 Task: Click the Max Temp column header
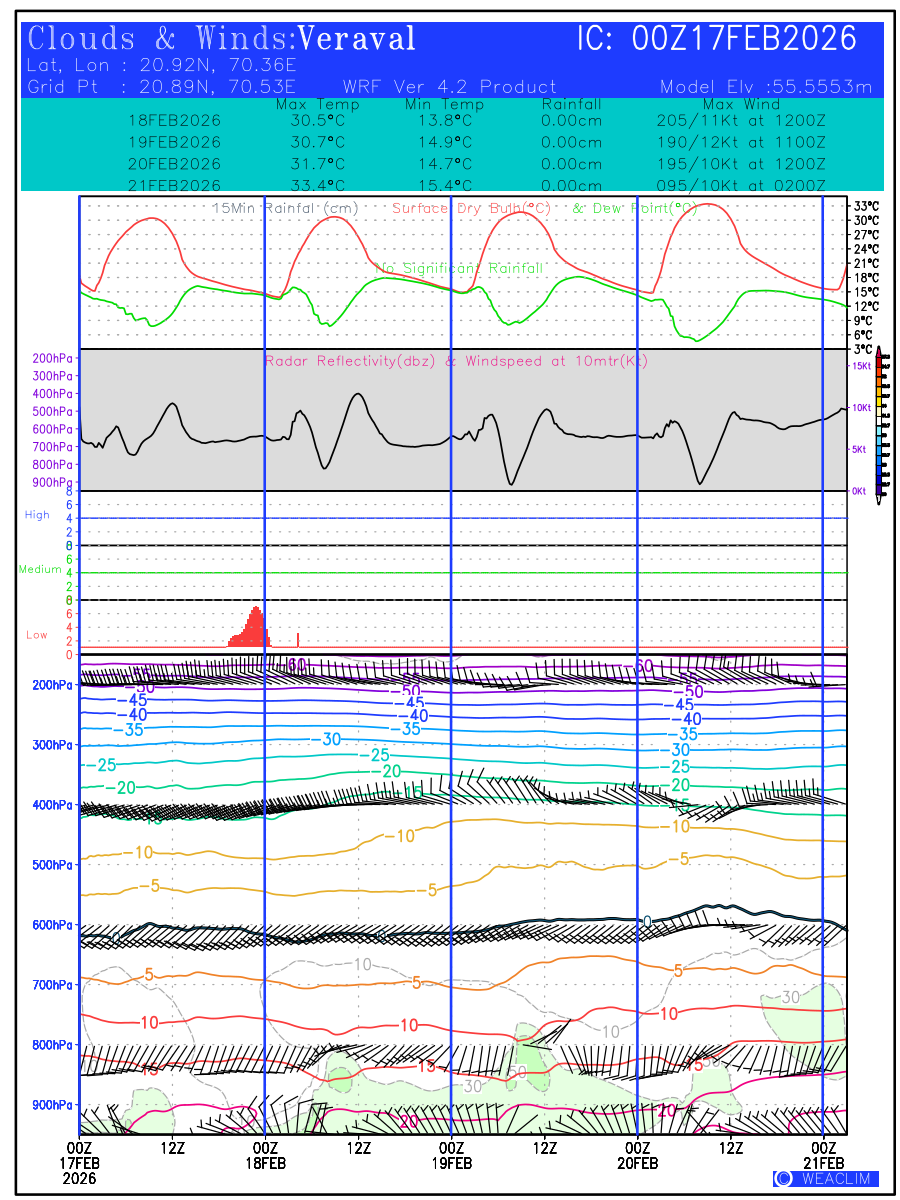[310, 104]
